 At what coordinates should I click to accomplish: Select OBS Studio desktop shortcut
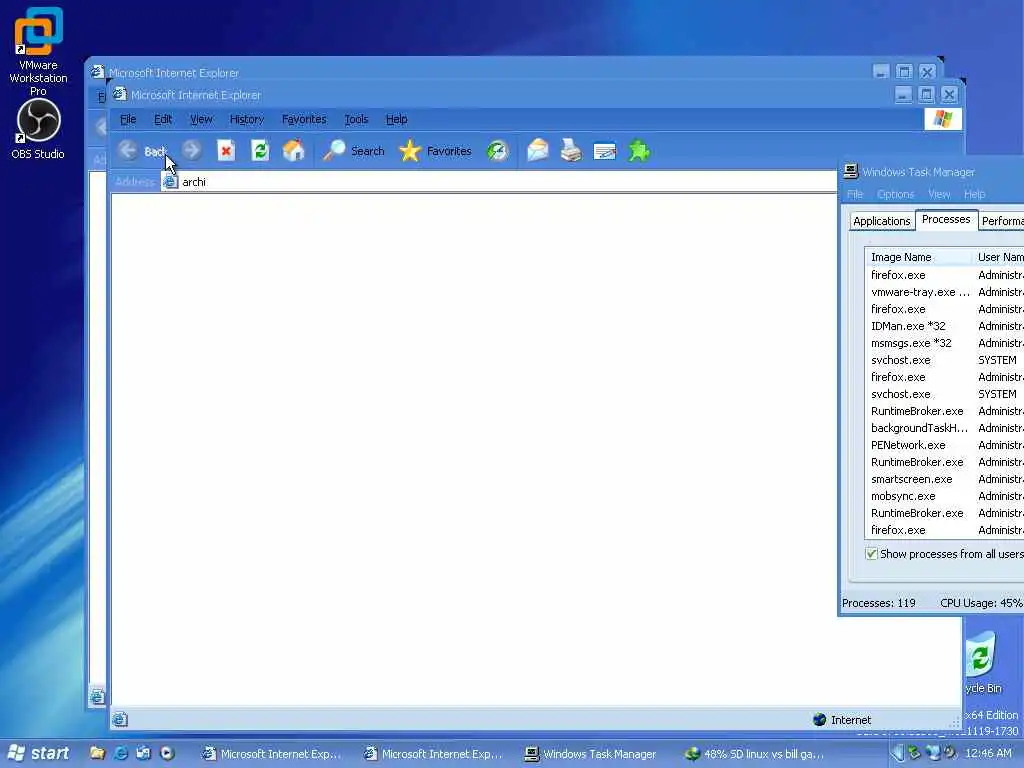pos(38,129)
